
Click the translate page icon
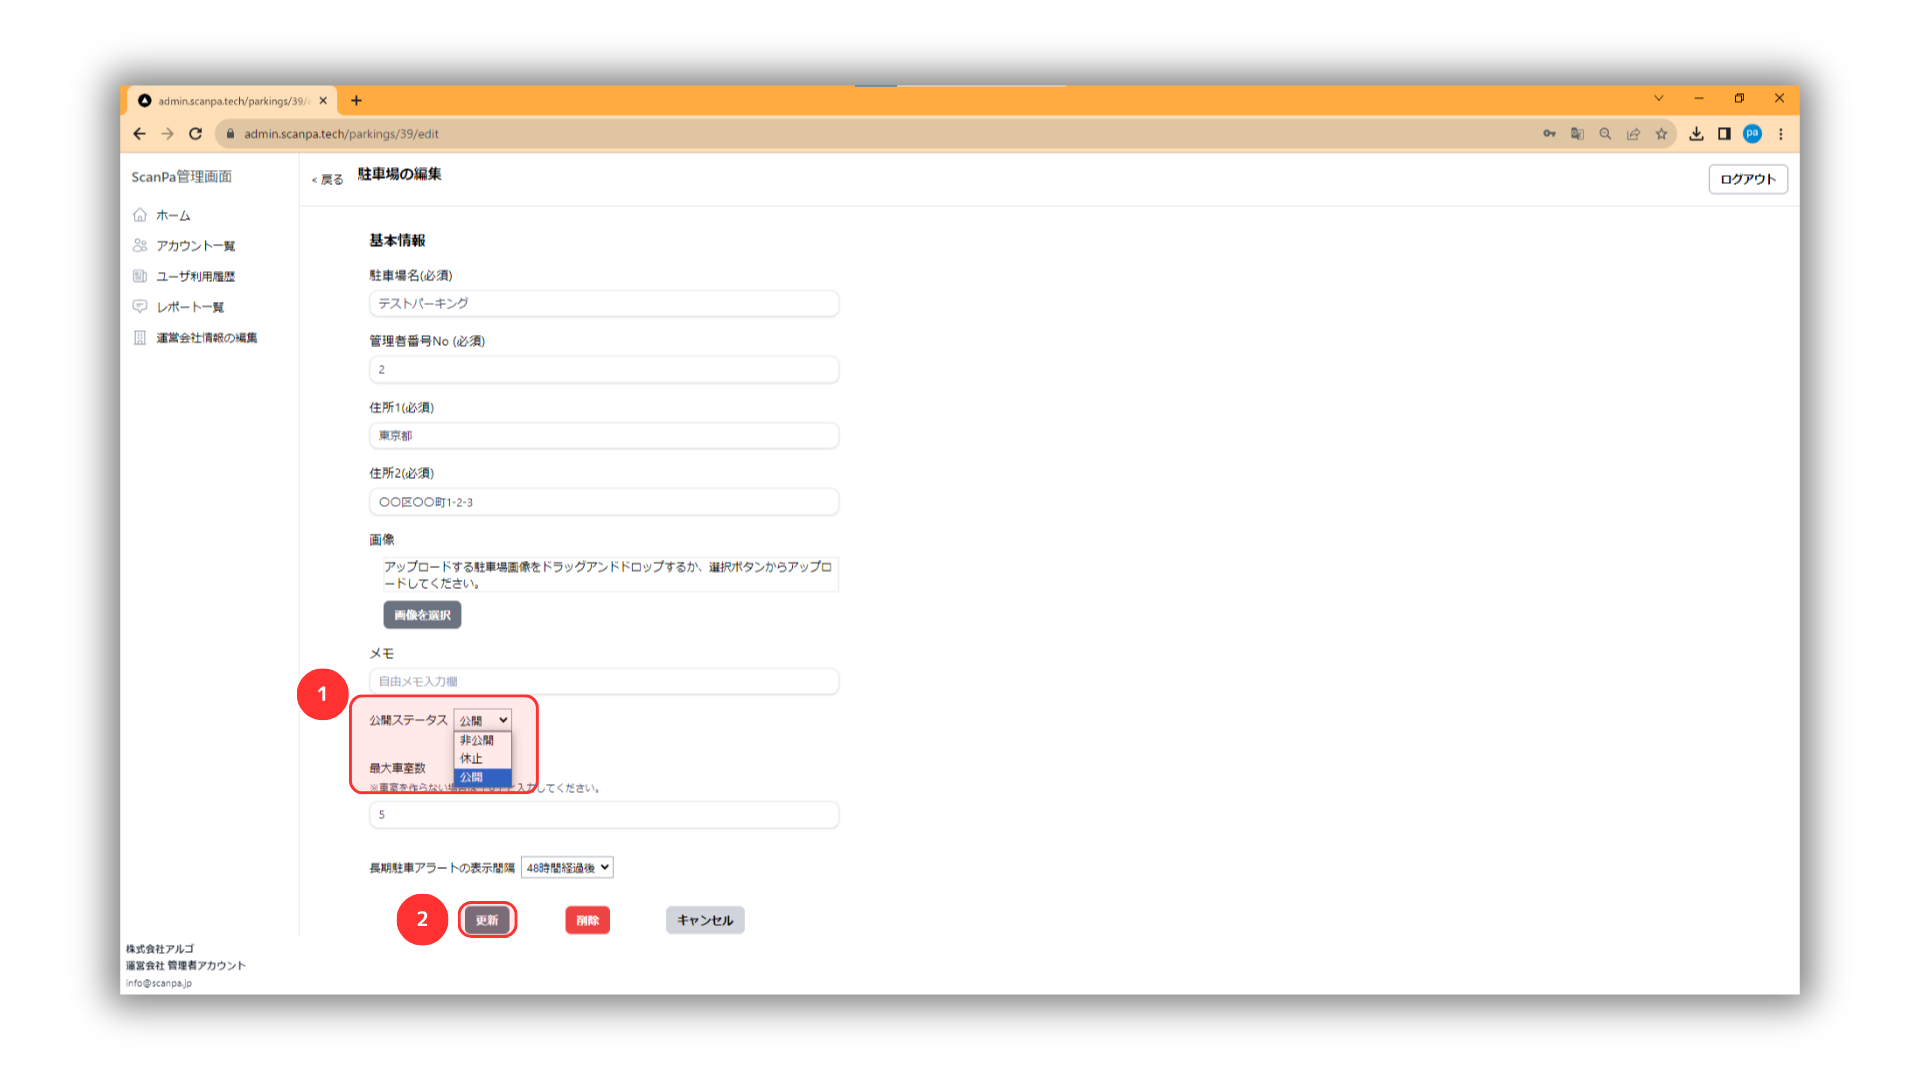[1577, 134]
